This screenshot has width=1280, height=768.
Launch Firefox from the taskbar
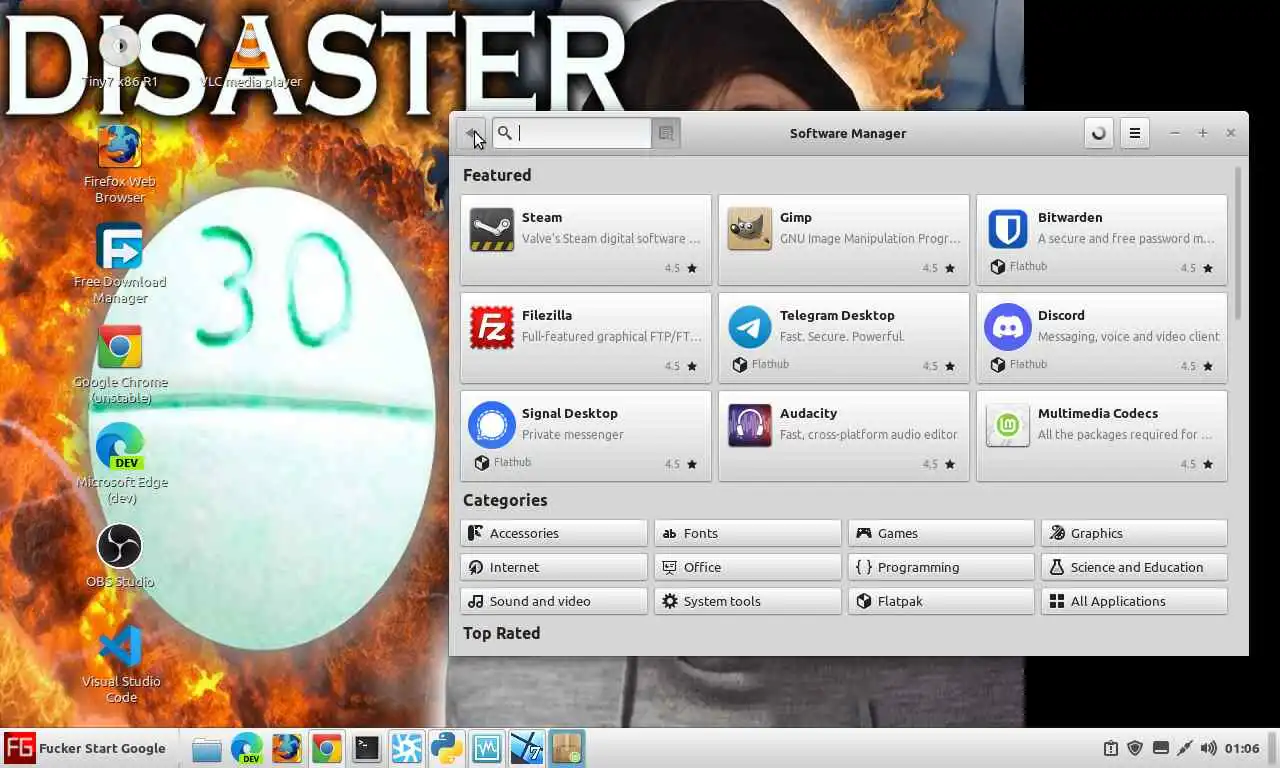287,748
